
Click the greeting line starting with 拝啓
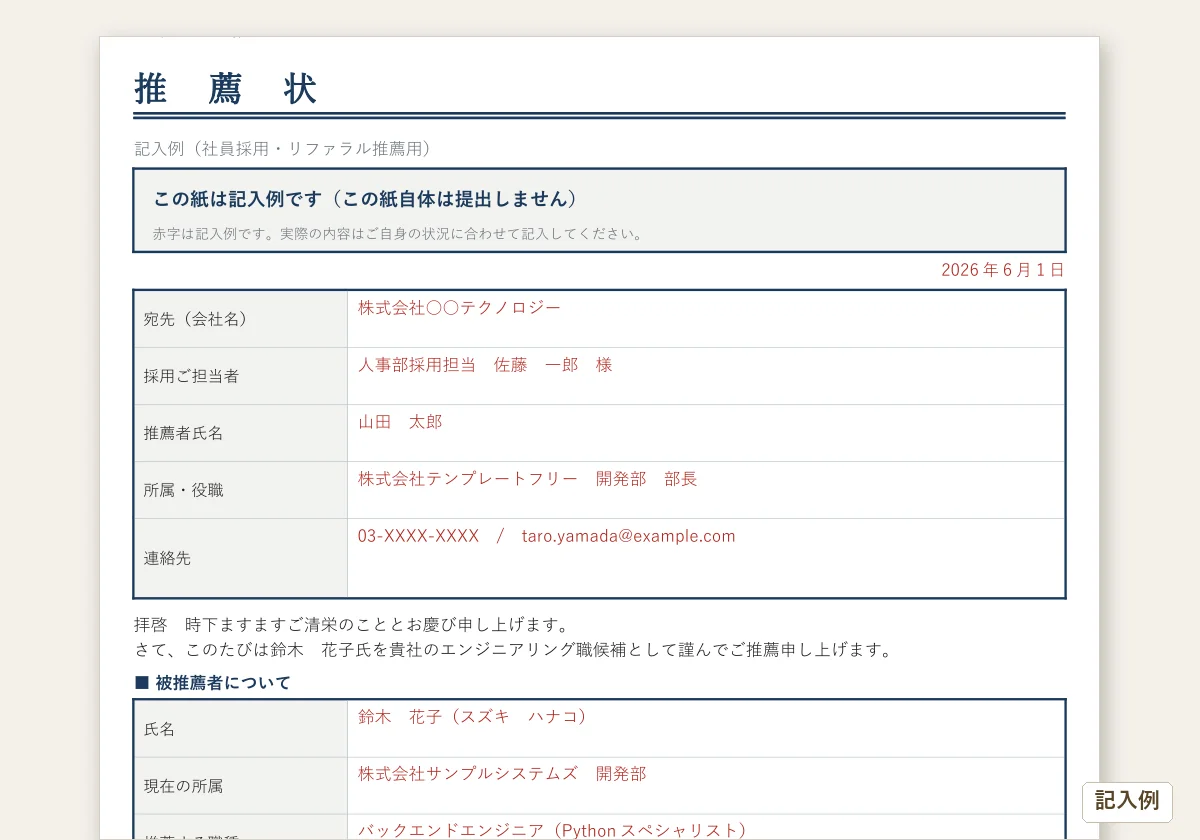click(x=352, y=625)
